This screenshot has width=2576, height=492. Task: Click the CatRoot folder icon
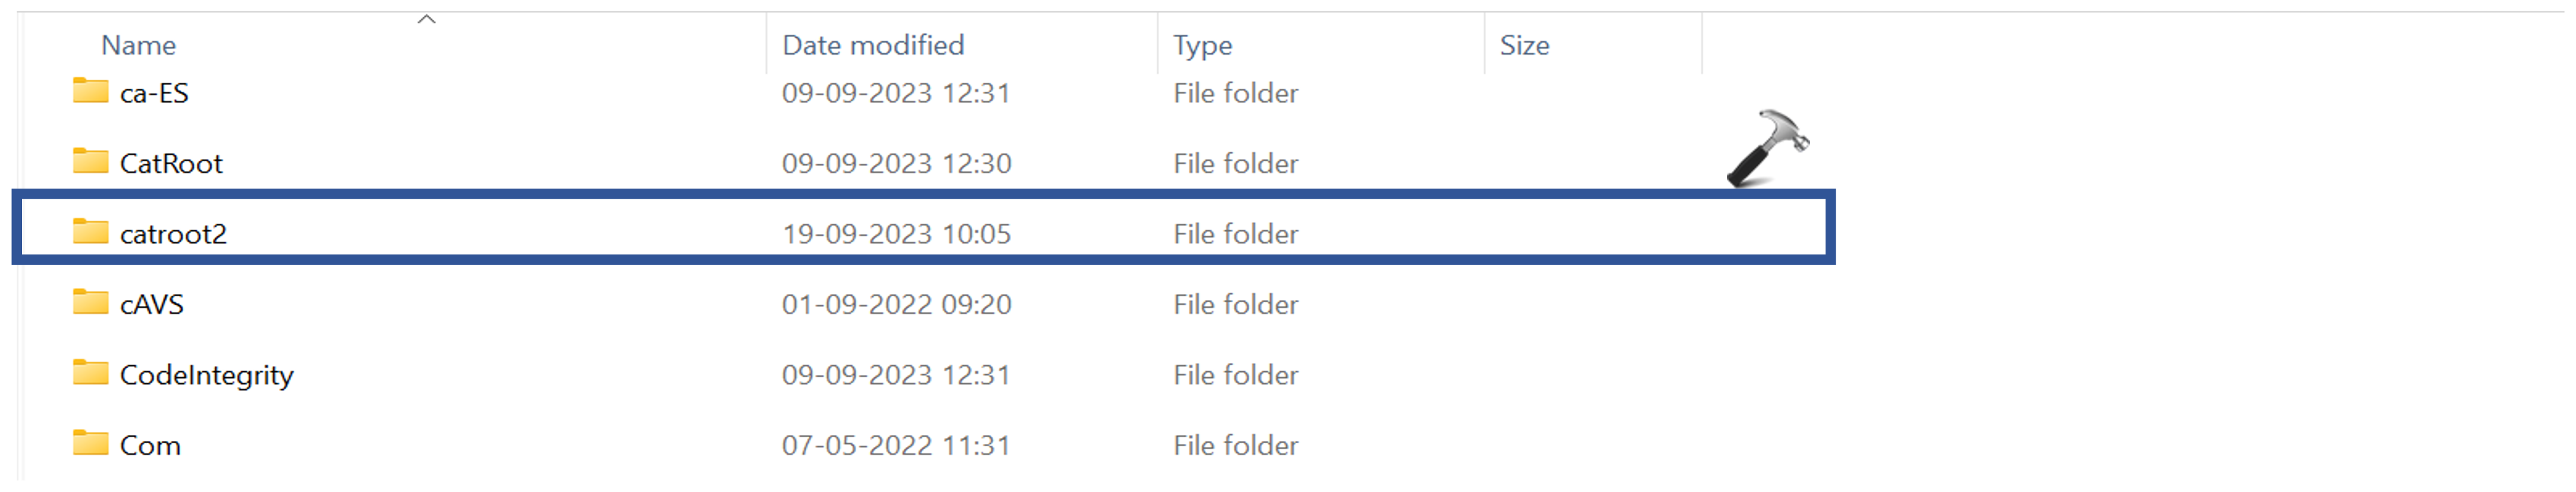pos(90,161)
